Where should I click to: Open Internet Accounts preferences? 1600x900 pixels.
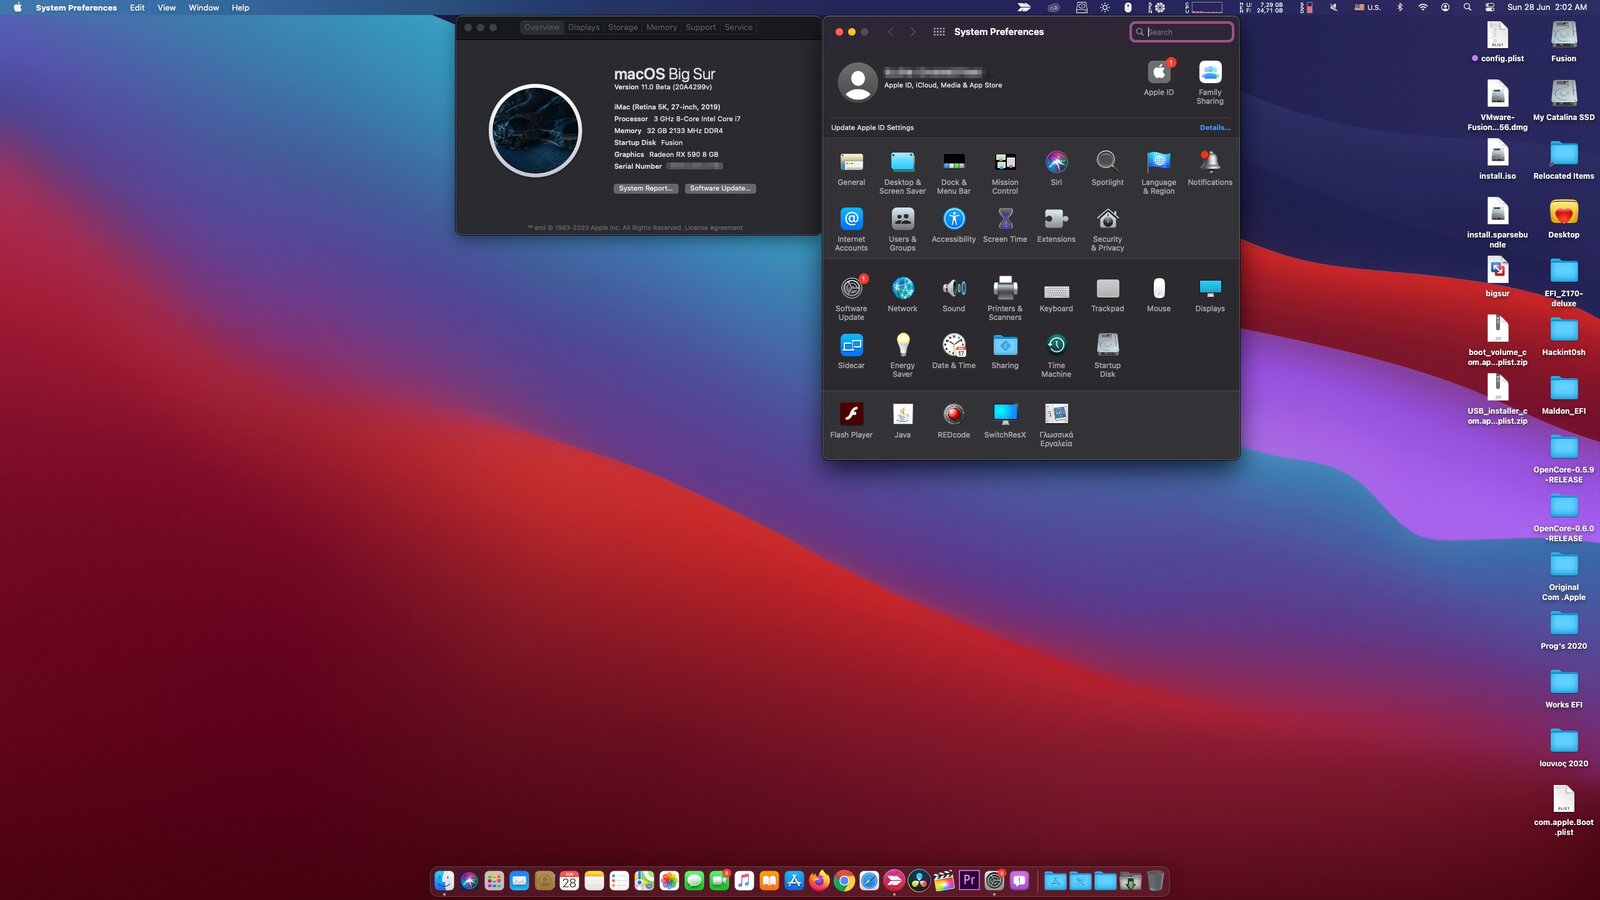tap(851, 219)
